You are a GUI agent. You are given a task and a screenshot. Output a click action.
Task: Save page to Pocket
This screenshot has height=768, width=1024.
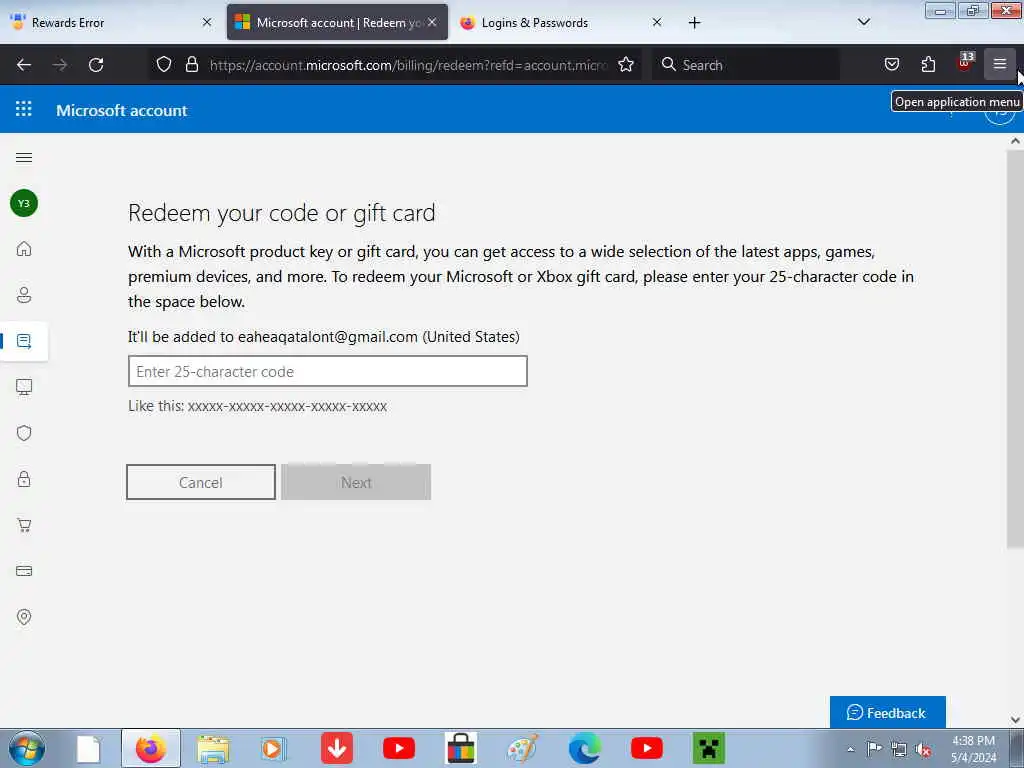pyautogui.click(x=891, y=64)
